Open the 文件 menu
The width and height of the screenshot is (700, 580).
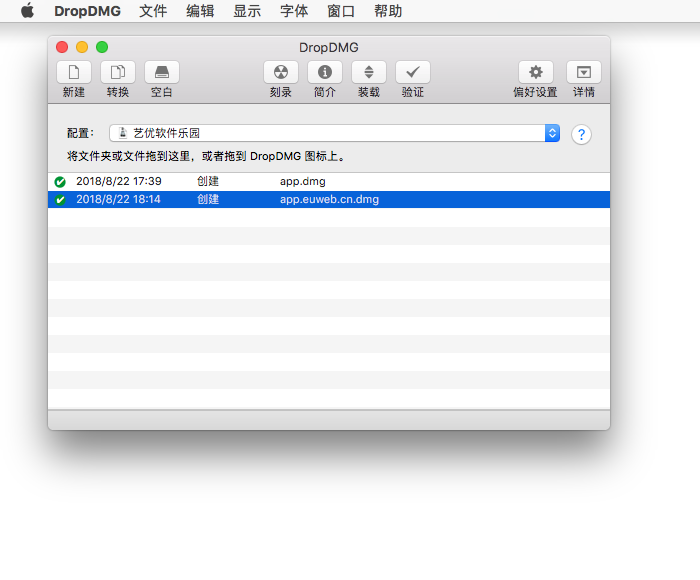tap(153, 11)
